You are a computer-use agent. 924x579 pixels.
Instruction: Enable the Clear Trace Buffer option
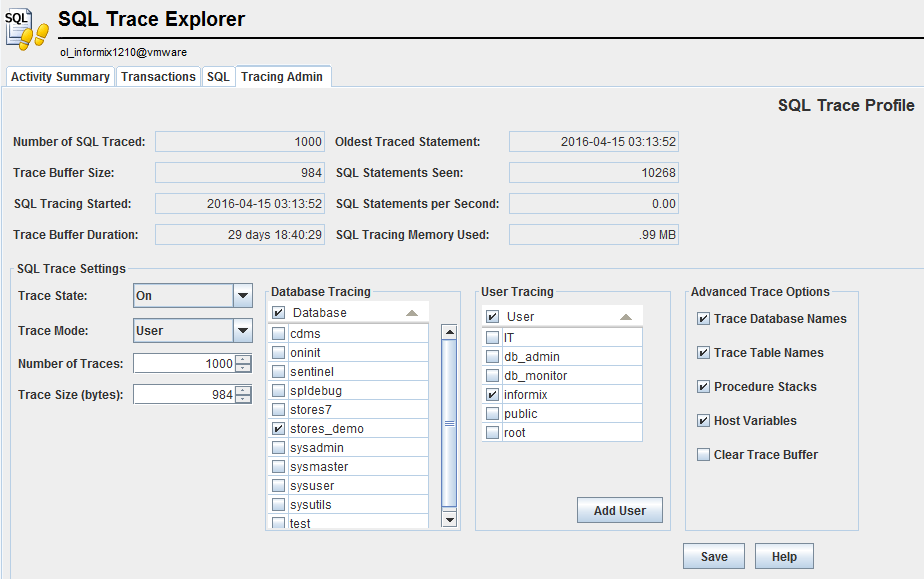pyautogui.click(x=703, y=455)
